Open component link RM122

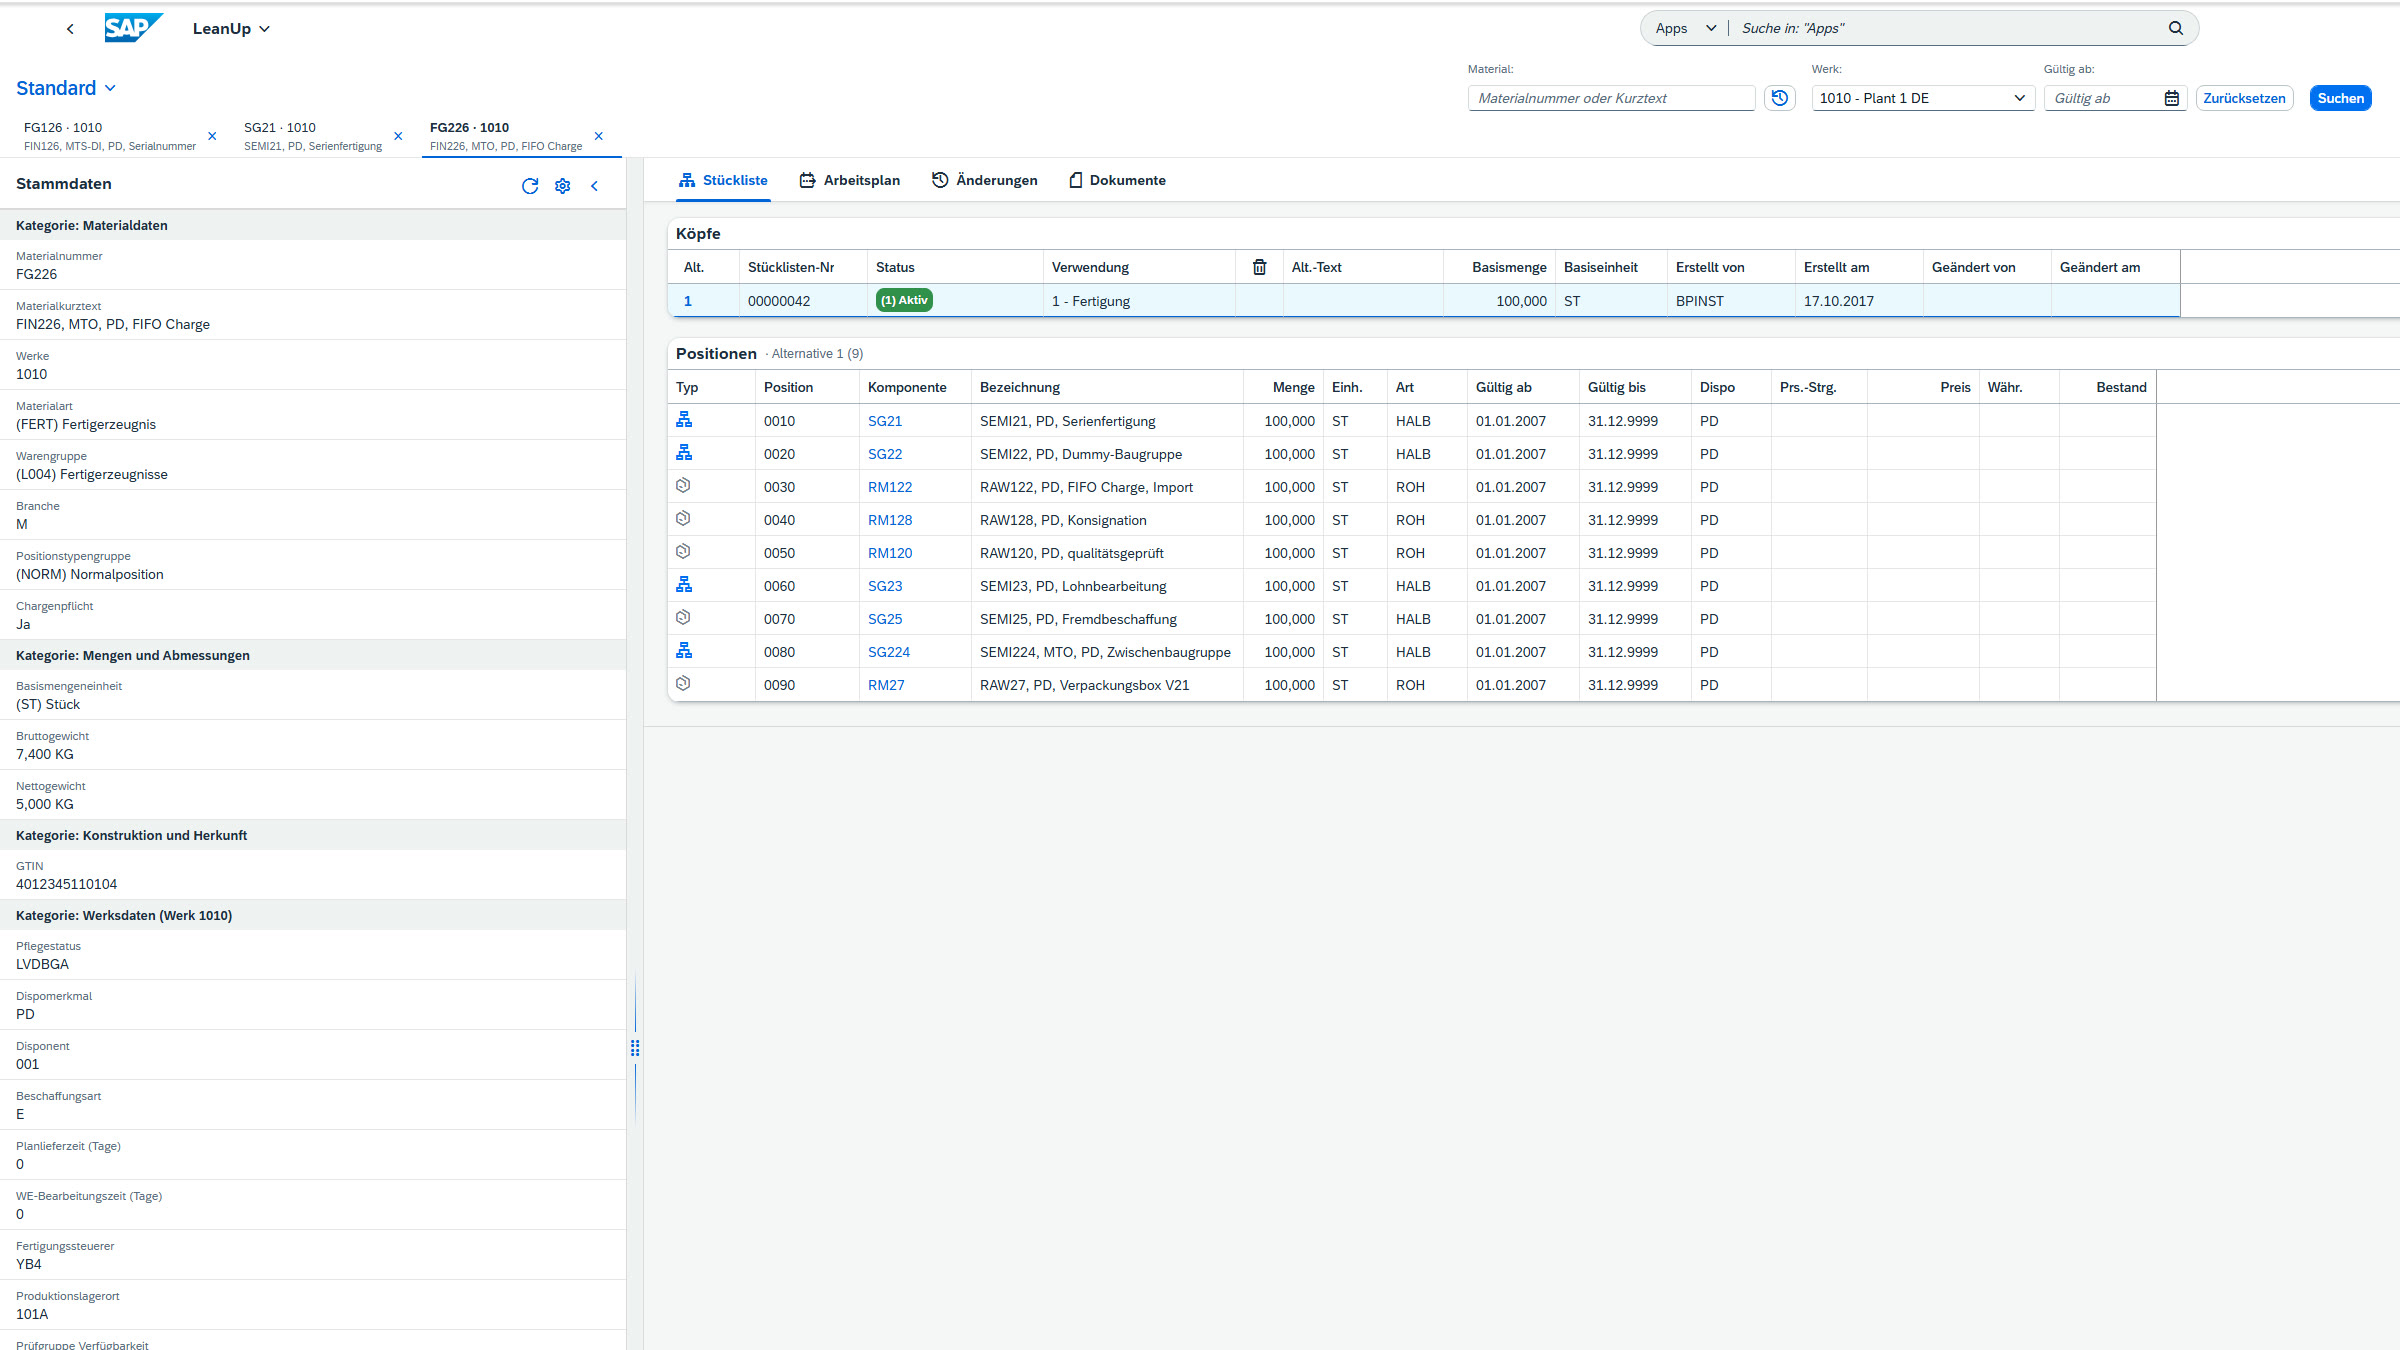click(x=890, y=487)
